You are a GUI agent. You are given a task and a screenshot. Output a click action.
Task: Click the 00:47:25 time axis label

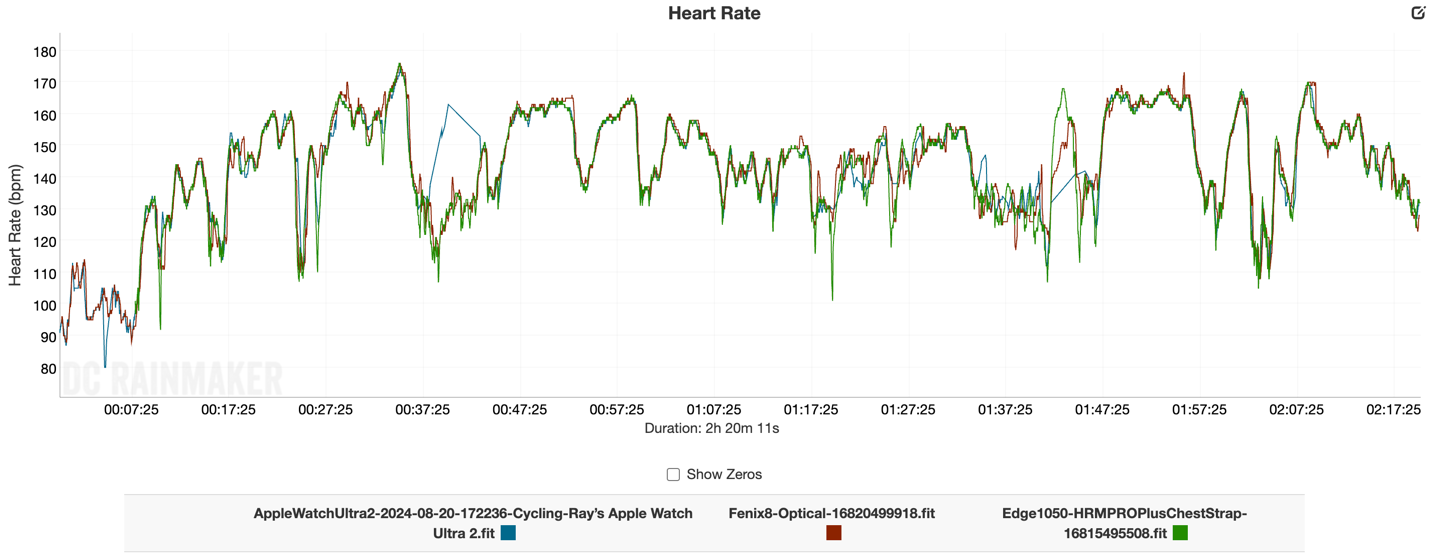(x=519, y=410)
